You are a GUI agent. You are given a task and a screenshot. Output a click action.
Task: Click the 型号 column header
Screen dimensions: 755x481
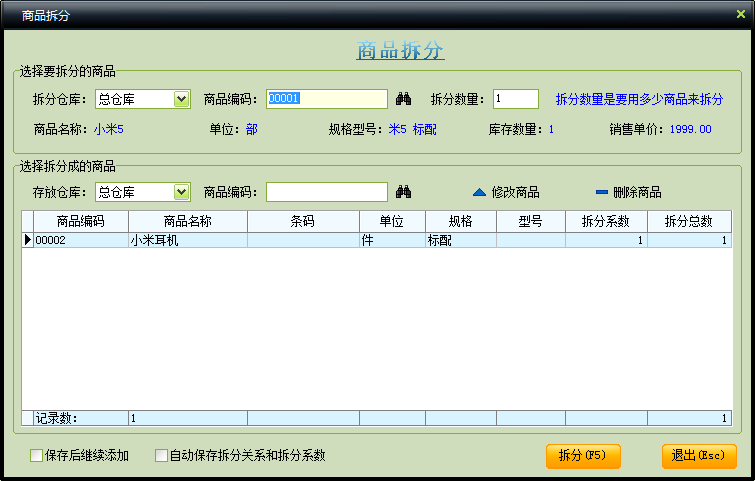531,221
